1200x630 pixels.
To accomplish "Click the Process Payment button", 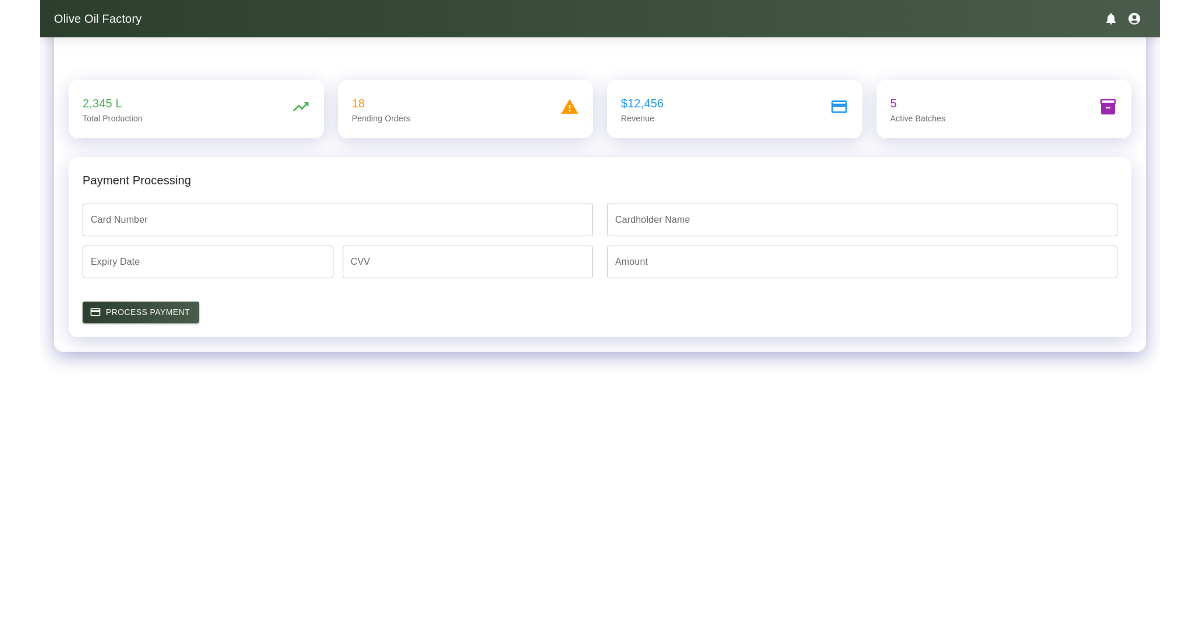I will tap(140, 312).
